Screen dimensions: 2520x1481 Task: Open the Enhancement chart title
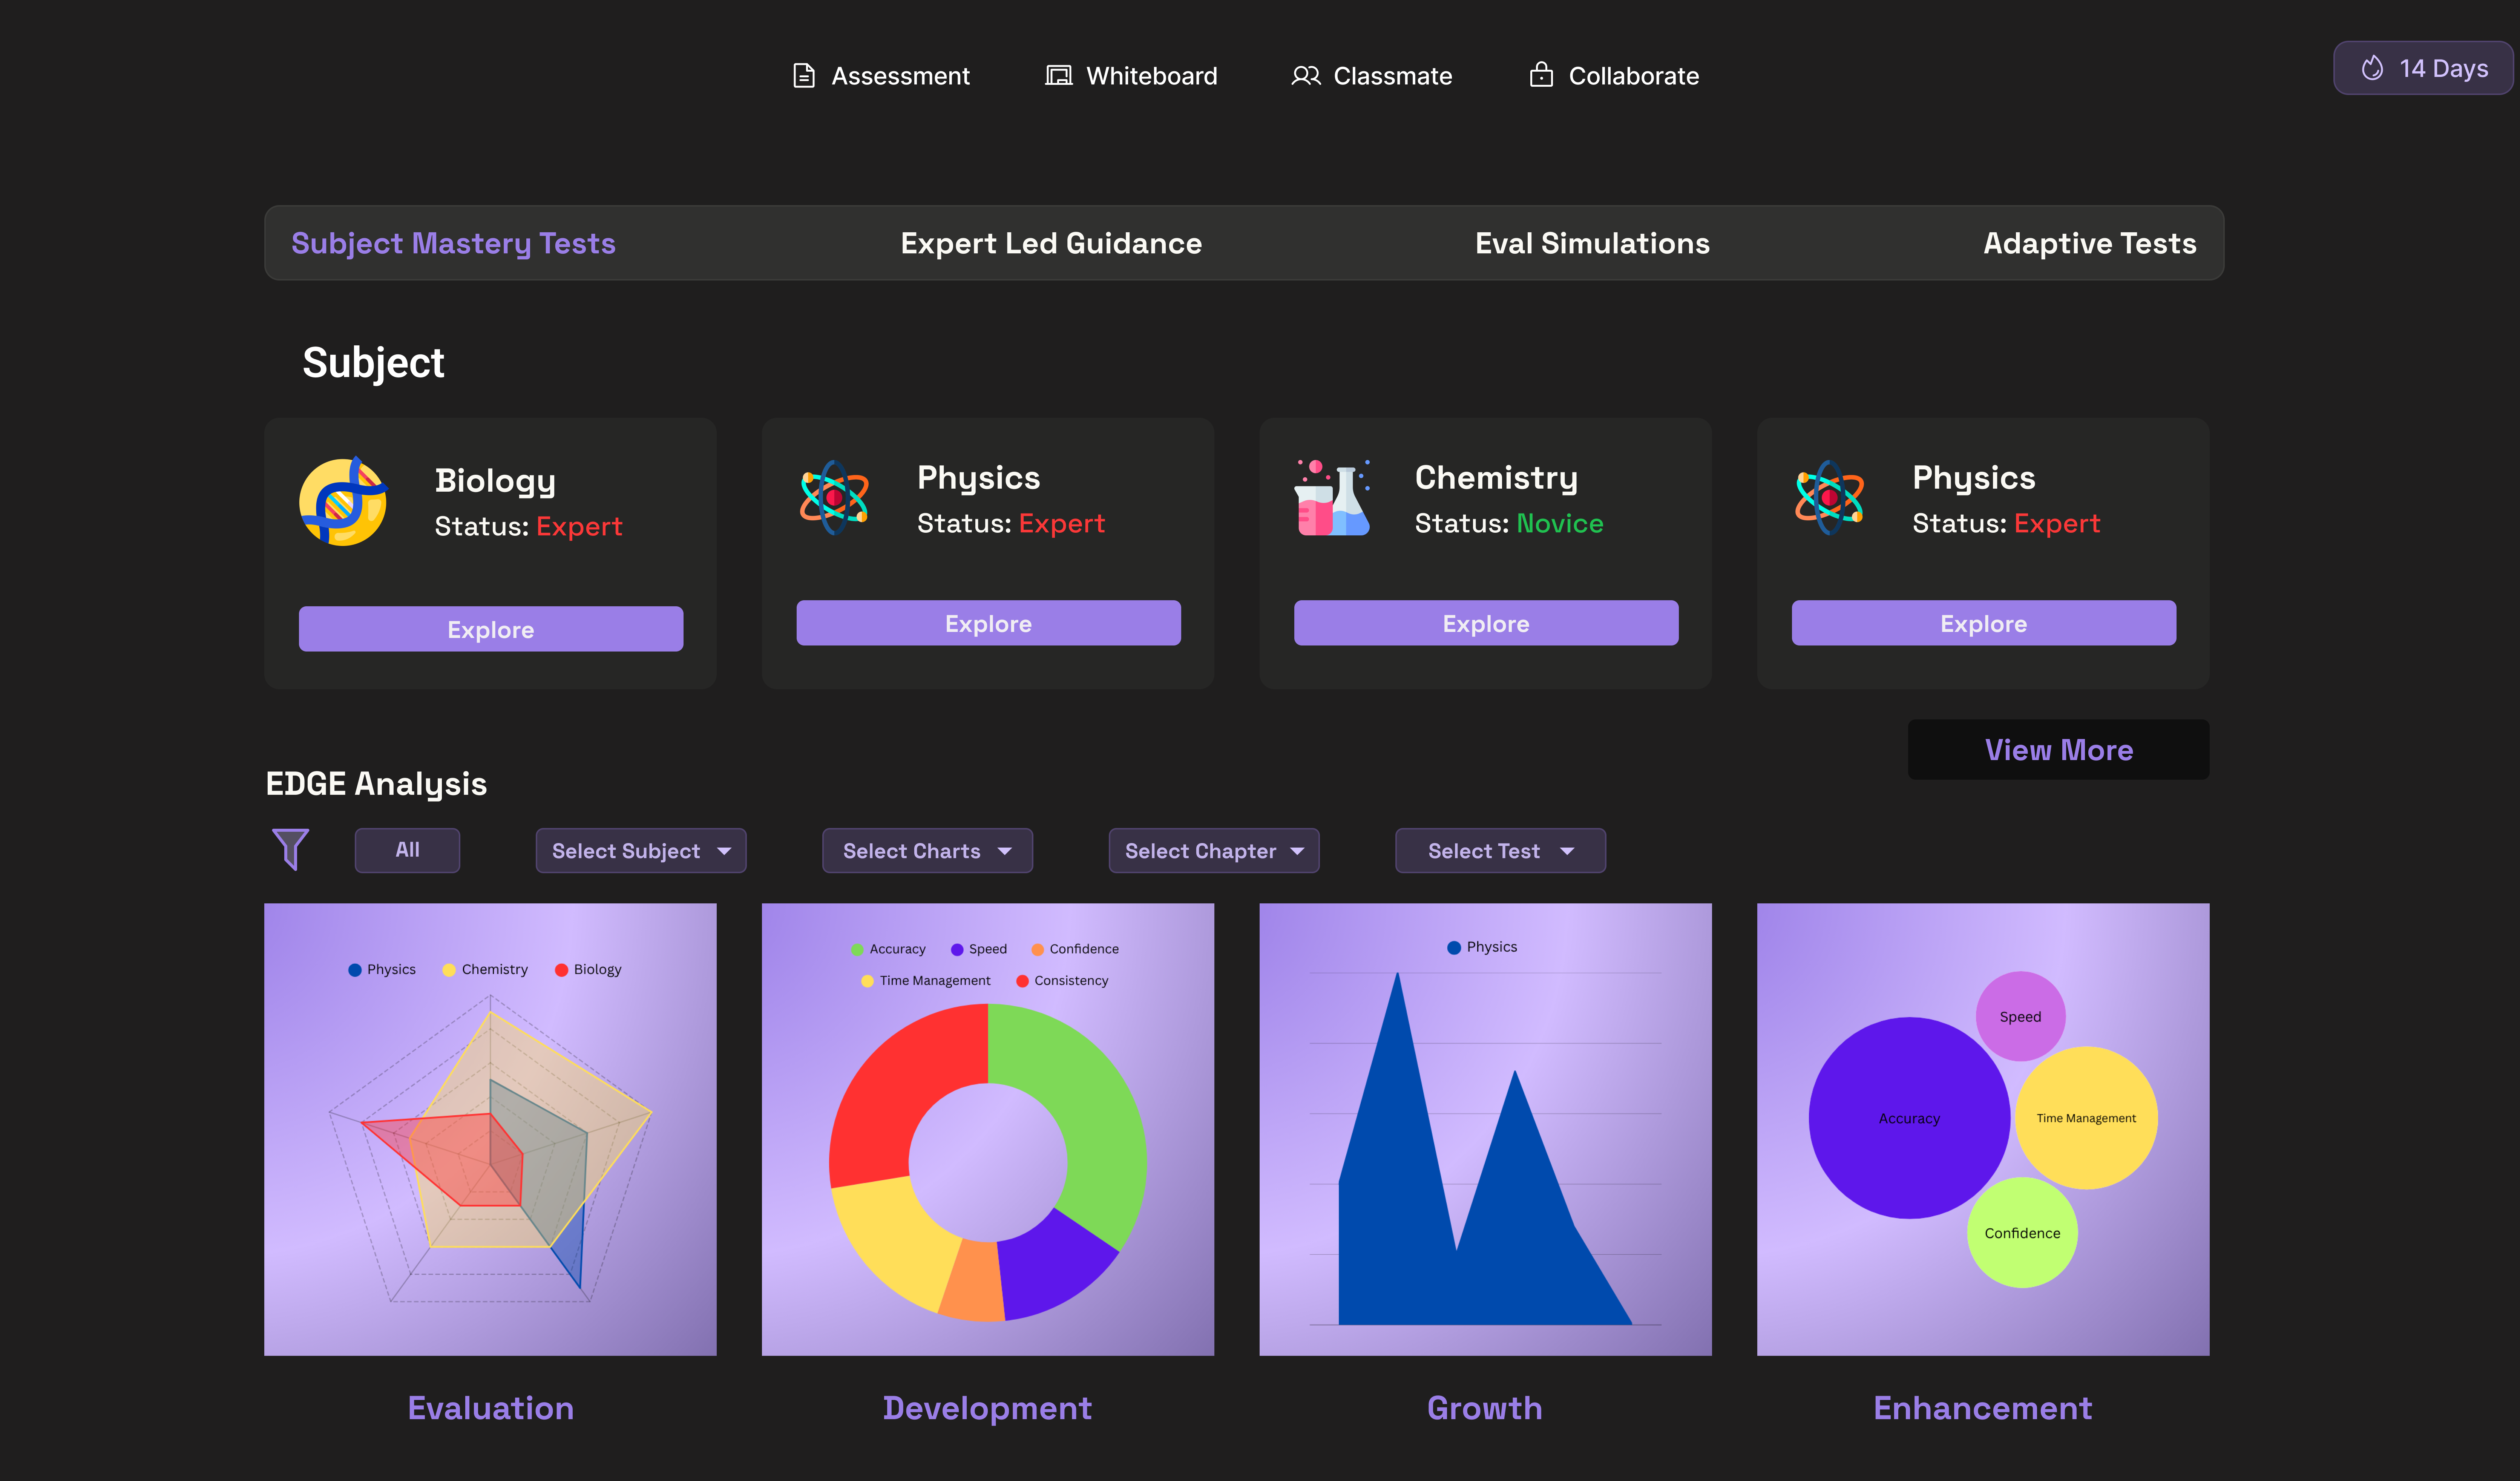click(1983, 1408)
